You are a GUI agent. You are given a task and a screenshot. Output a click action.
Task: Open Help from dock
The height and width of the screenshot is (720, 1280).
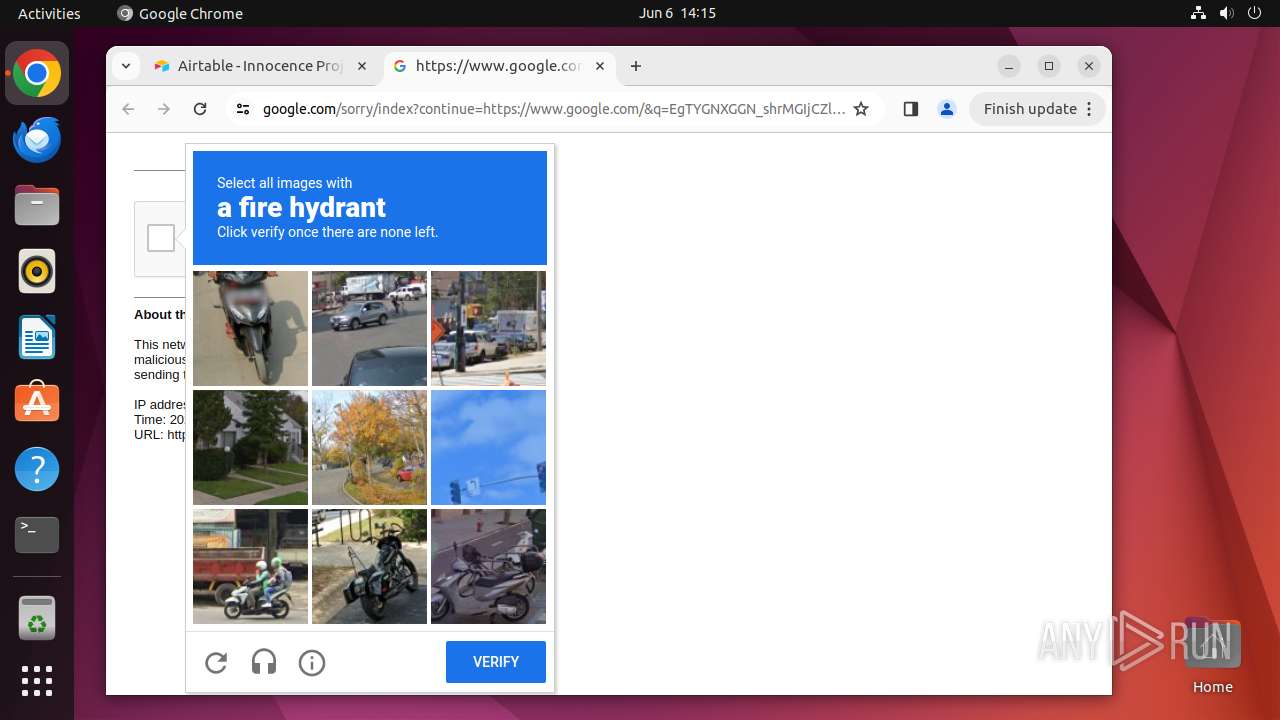pos(37,469)
